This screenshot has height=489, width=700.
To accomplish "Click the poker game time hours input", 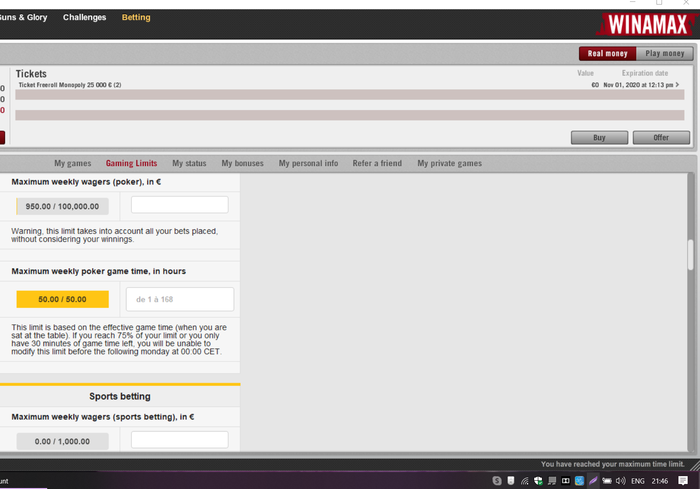I will pyautogui.click(x=180, y=299).
